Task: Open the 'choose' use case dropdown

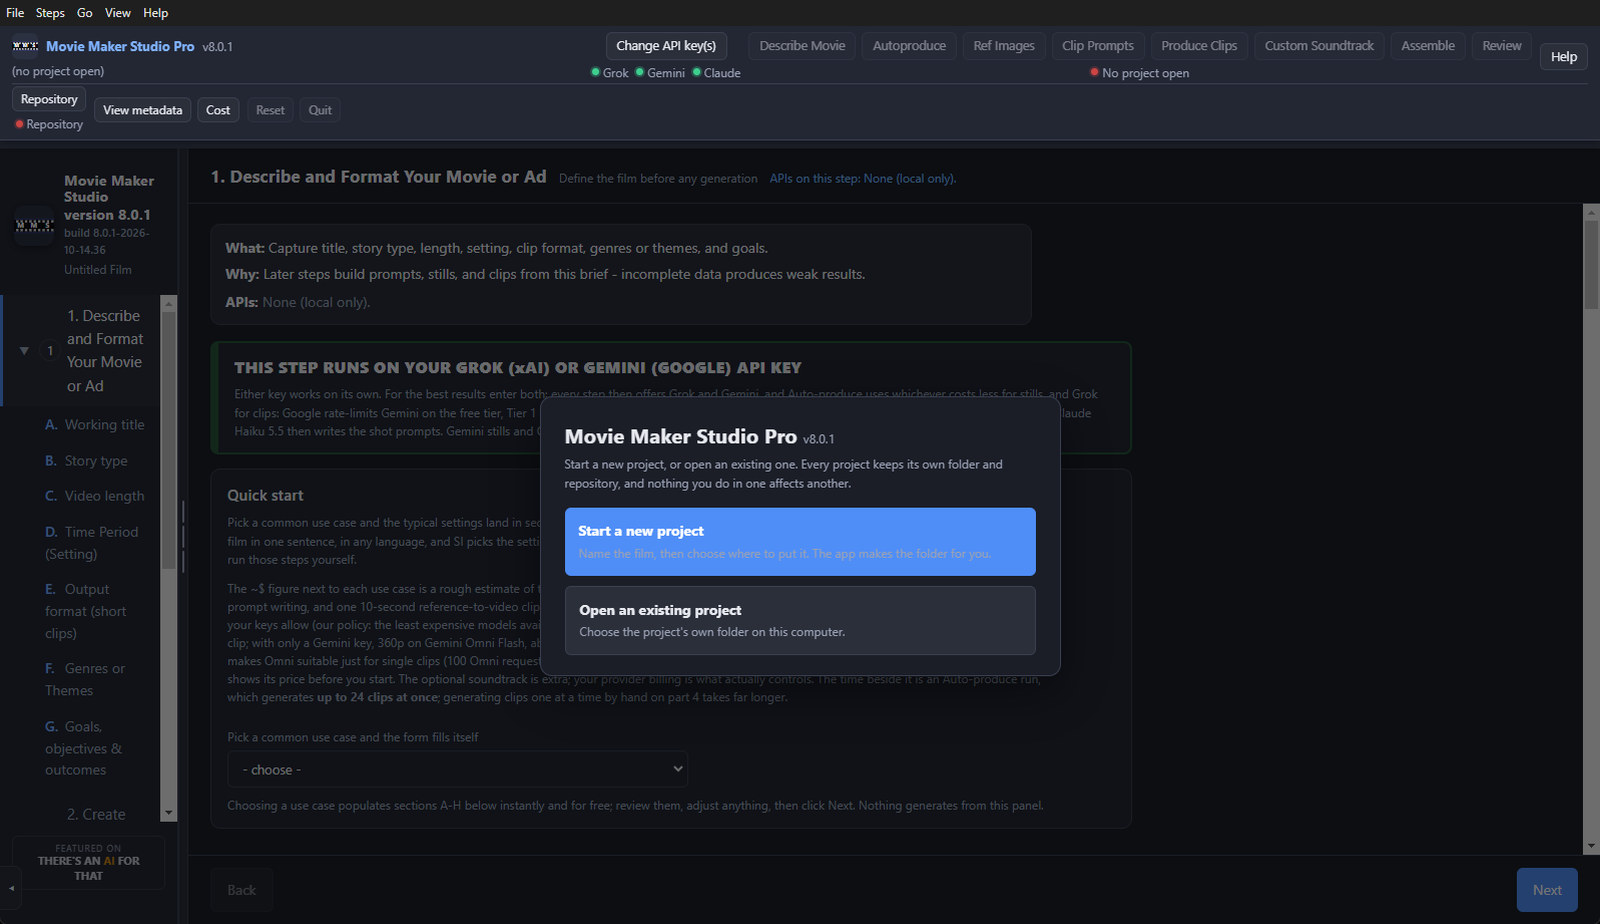Action: coord(458,769)
